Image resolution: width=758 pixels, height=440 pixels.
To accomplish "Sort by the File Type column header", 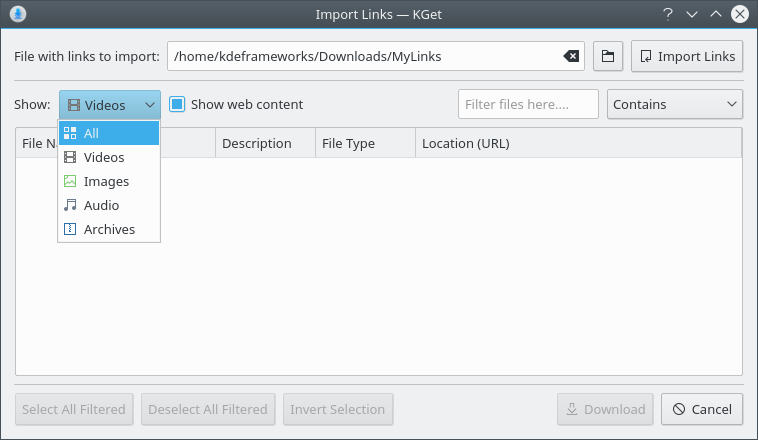I will click(x=364, y=143).
